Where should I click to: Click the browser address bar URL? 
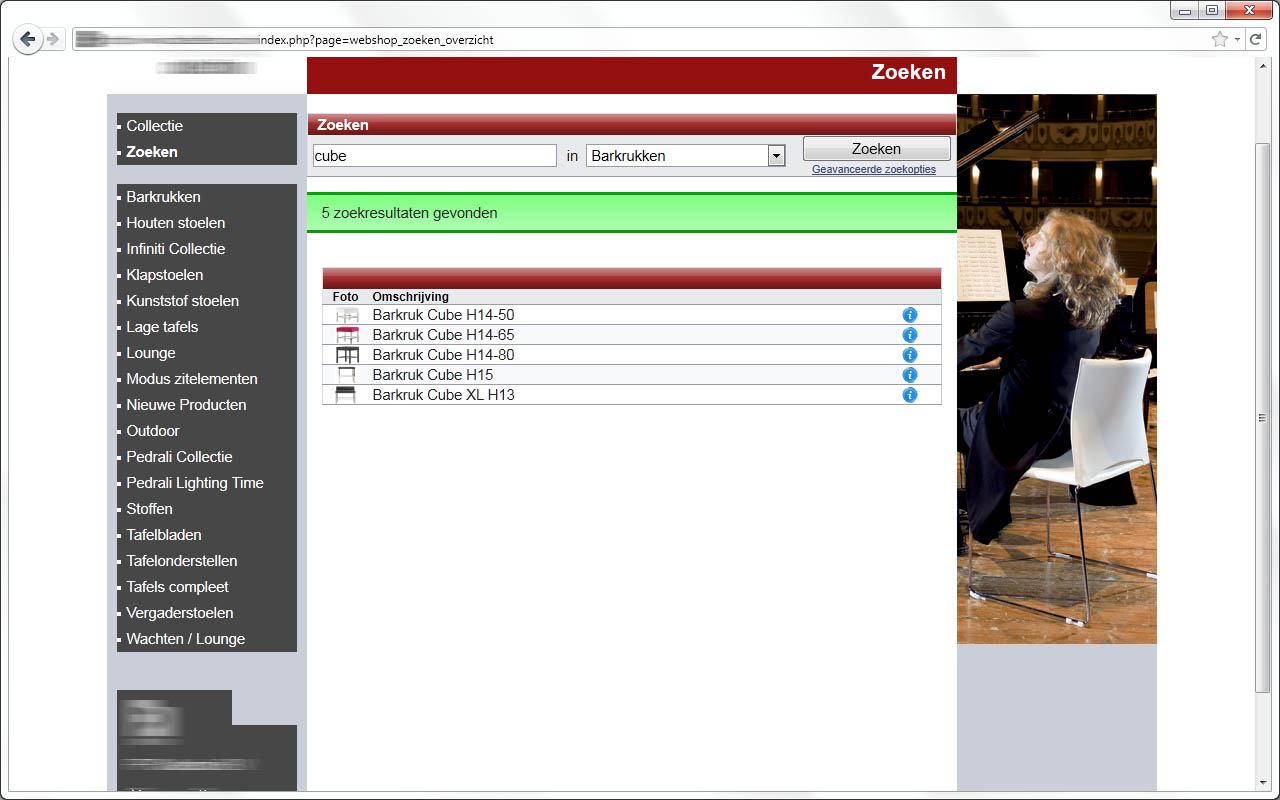(640, 40)
